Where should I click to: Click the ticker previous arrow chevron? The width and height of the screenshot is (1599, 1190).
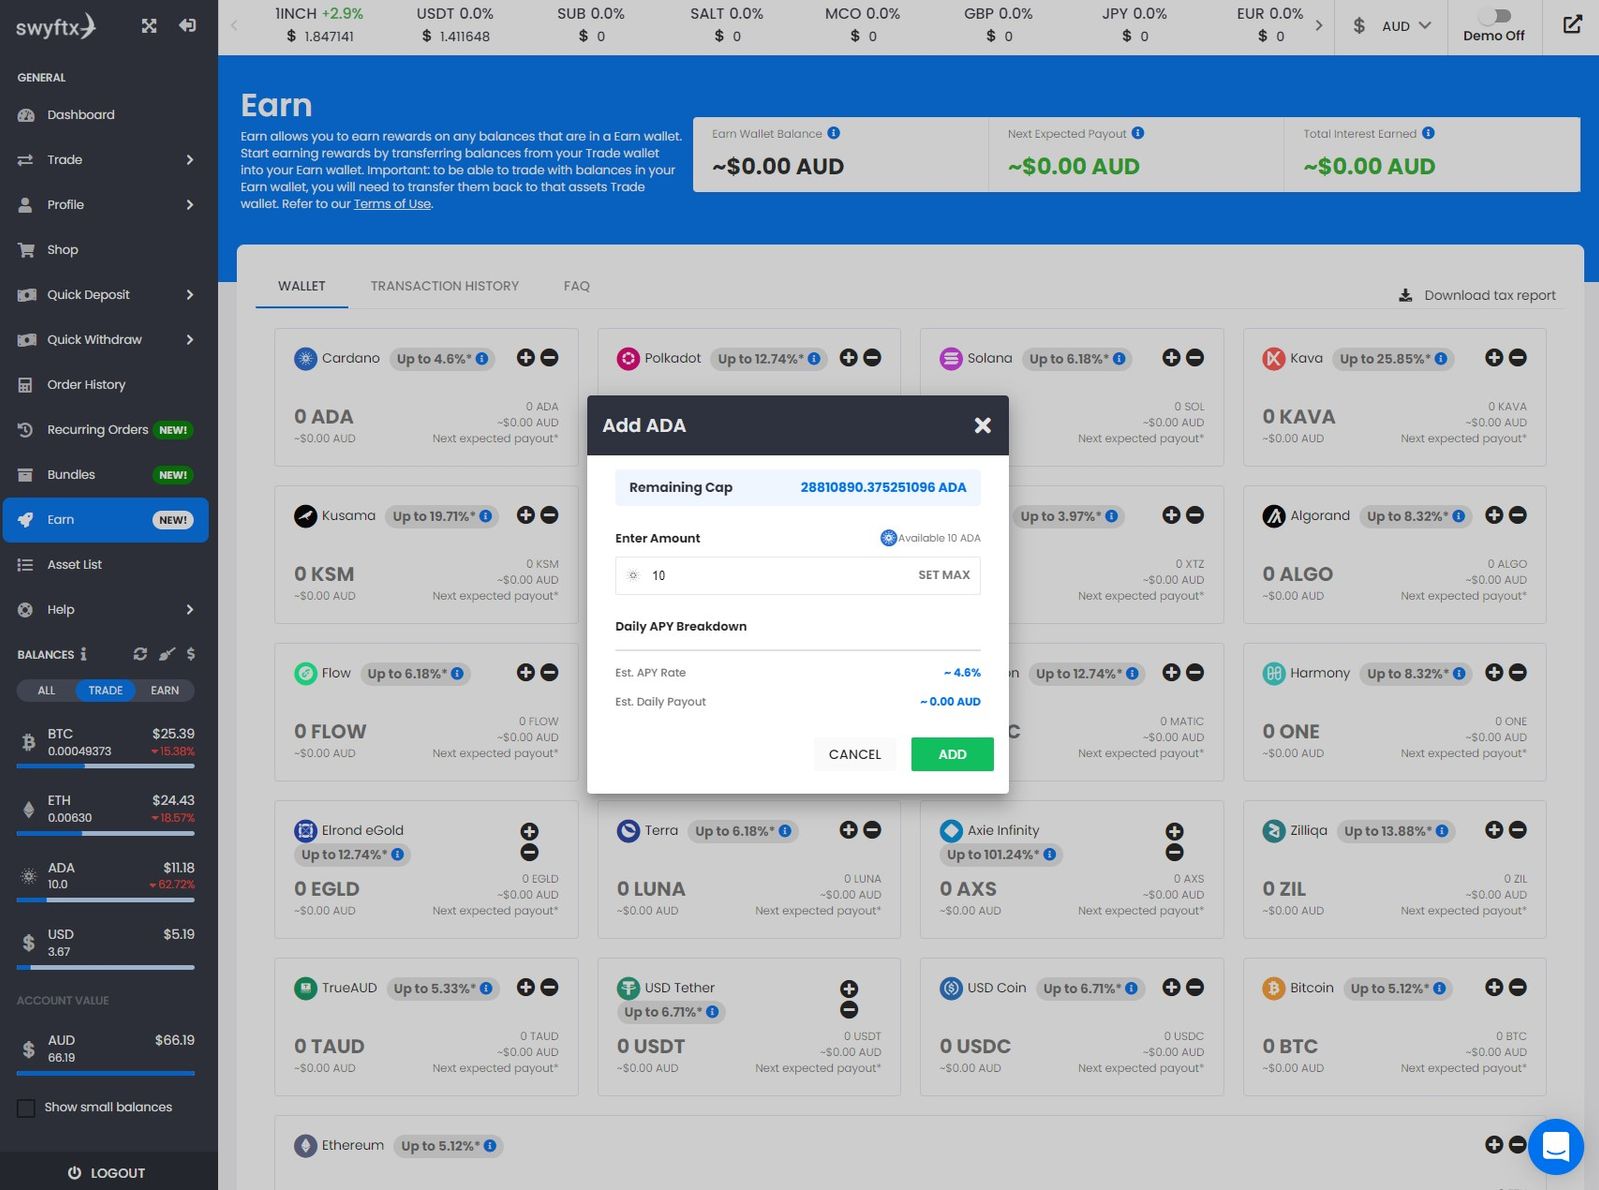click(234, 26)
